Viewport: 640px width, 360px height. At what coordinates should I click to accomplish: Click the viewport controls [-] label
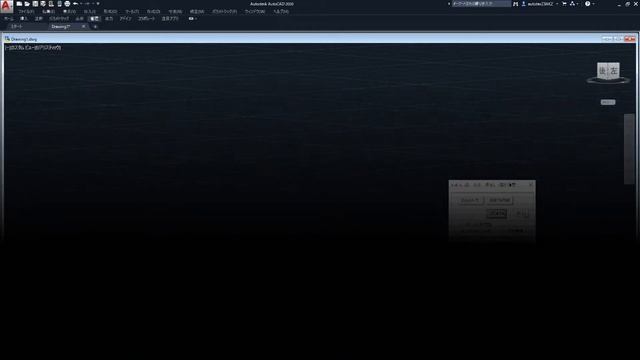pyautogui.click(x=6, y=48)
